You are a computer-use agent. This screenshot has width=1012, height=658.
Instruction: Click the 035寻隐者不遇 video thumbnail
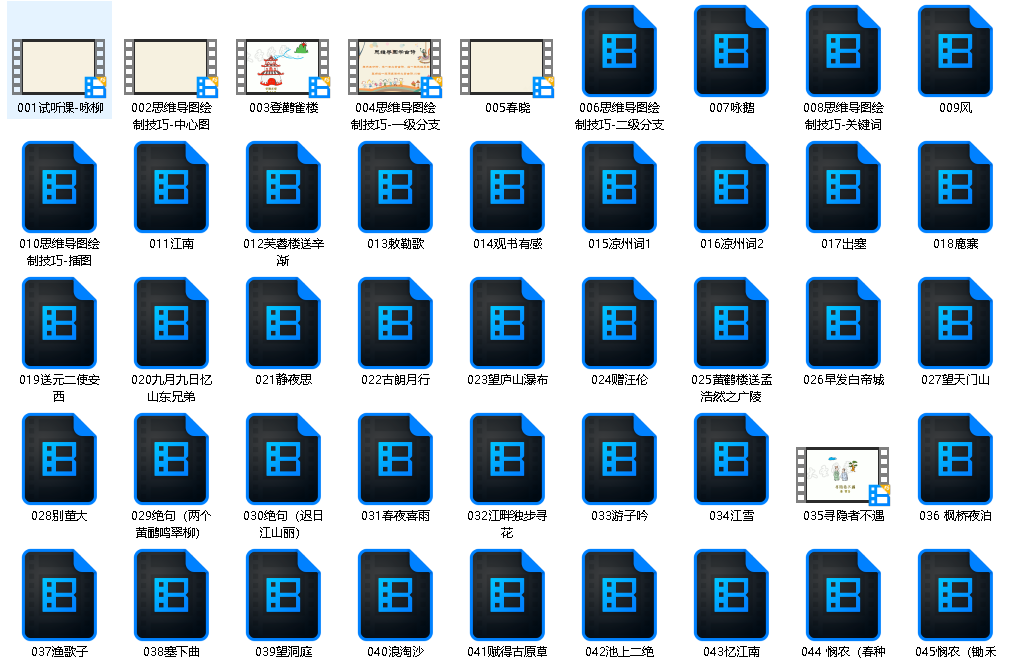point(843,475)
